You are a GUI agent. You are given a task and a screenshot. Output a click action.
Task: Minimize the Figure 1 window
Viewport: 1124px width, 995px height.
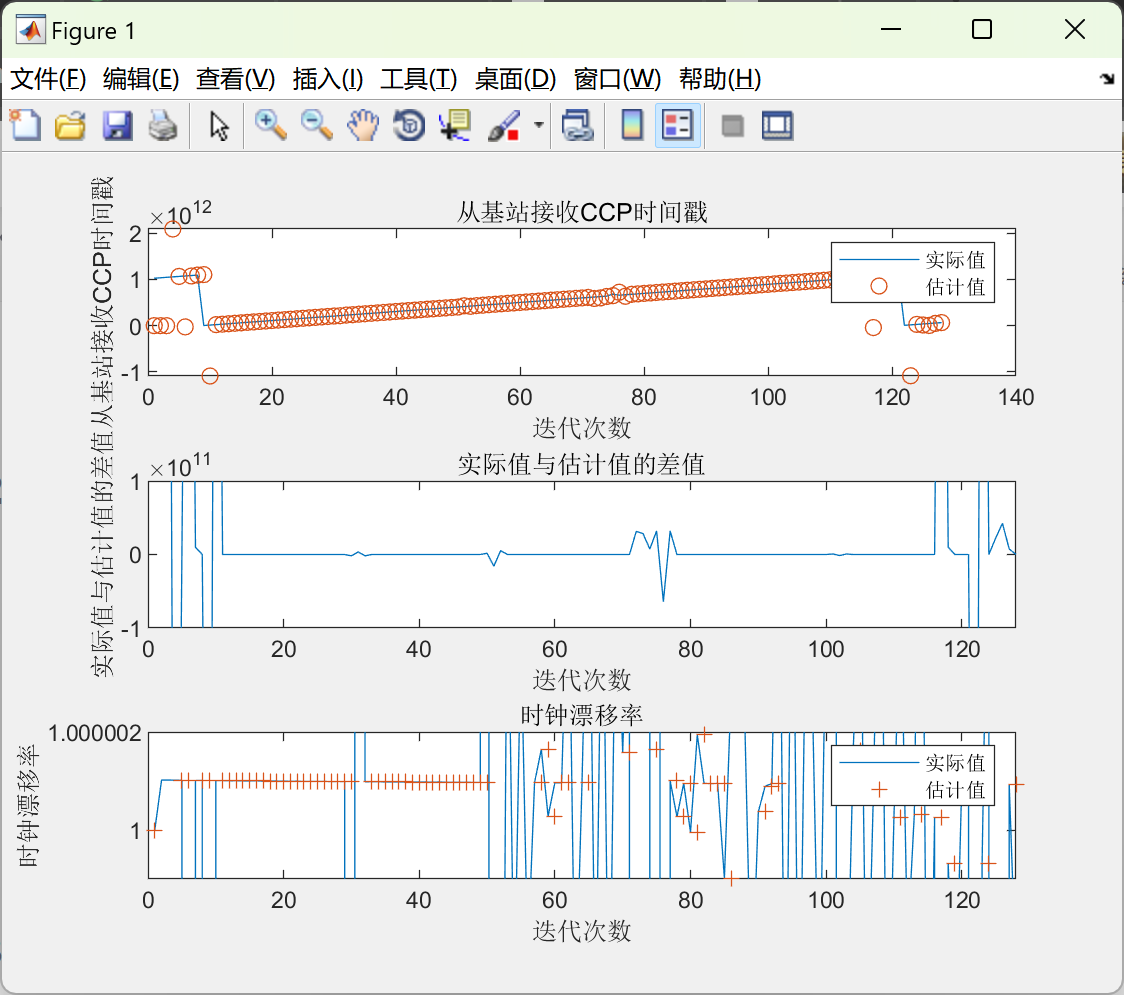(x=890, y=29)
